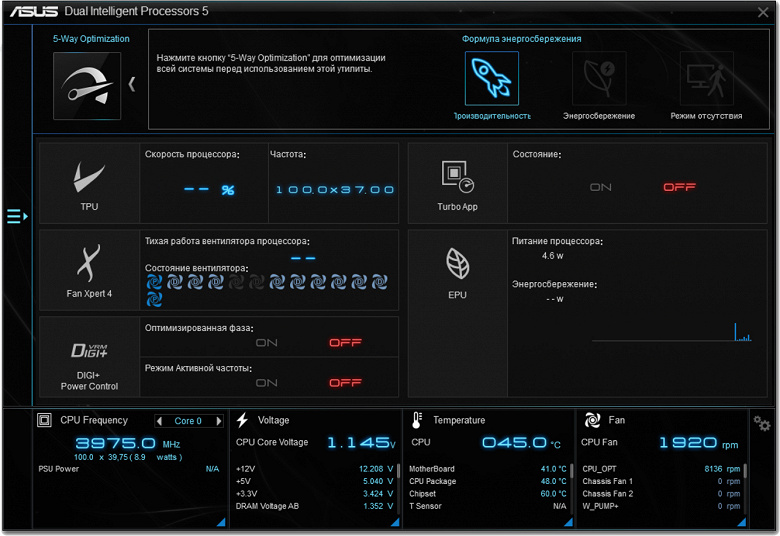
Task: Click the MotherBoard temperature row
Action: coord(488,469)
